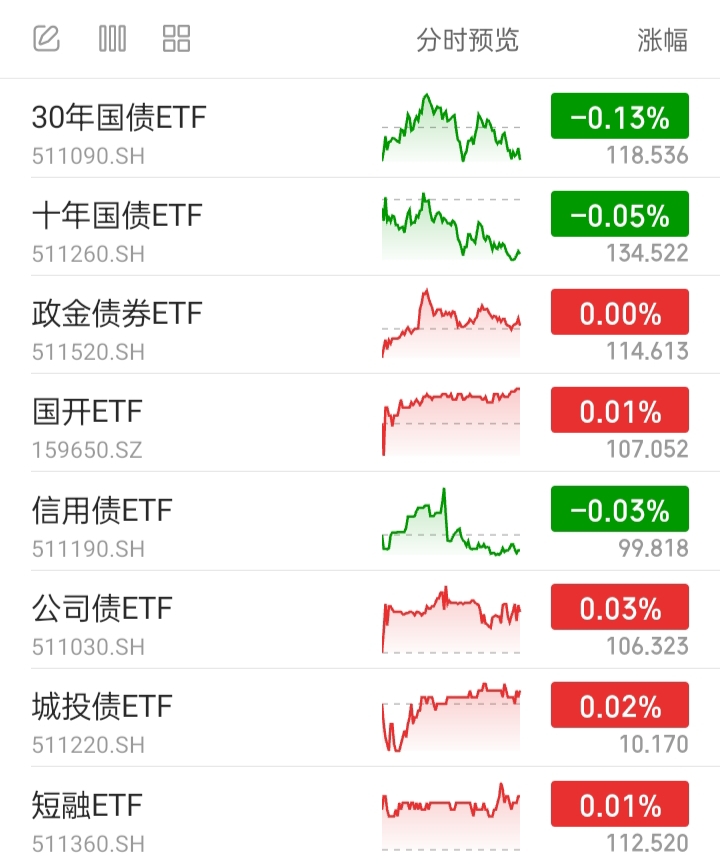Sort list by 涨幅 column header
This screenshot has height=864, width=720.
(x=662, y=40)
